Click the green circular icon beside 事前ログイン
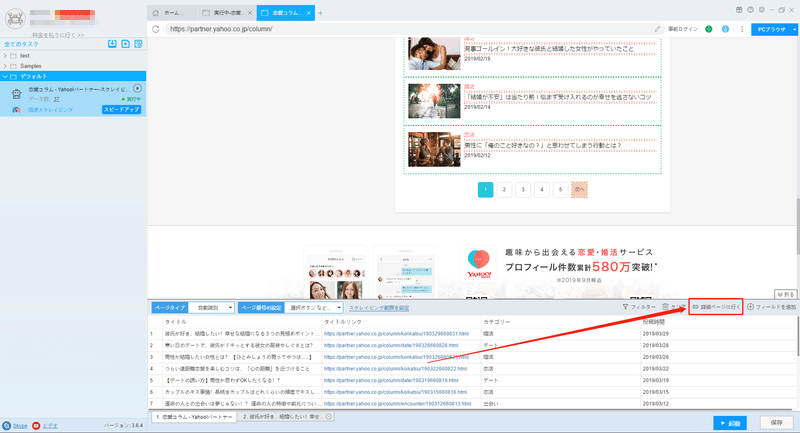This screenshot has width=800, height=433. (709, 29)
